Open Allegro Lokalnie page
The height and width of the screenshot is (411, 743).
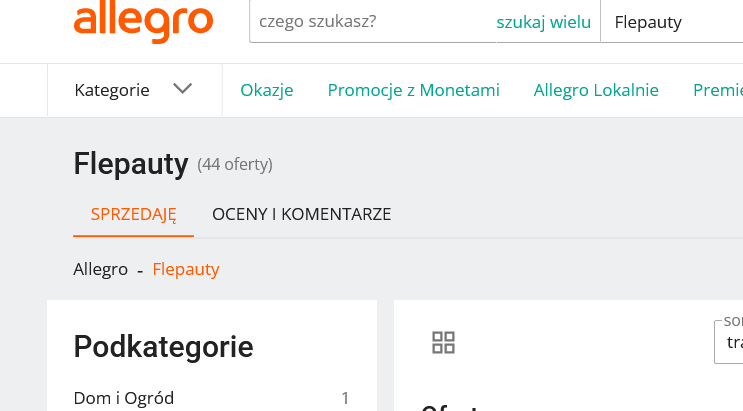coord(596,90)
